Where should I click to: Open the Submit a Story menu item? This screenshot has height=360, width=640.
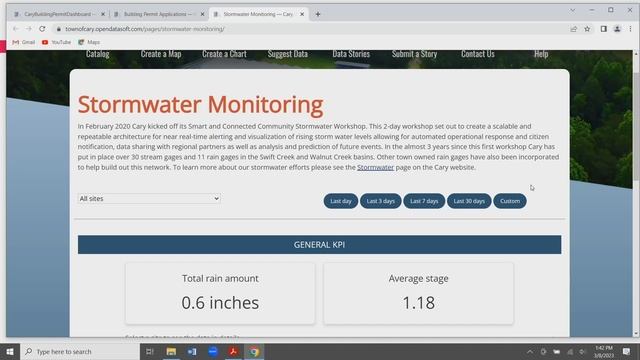point(414,54)
